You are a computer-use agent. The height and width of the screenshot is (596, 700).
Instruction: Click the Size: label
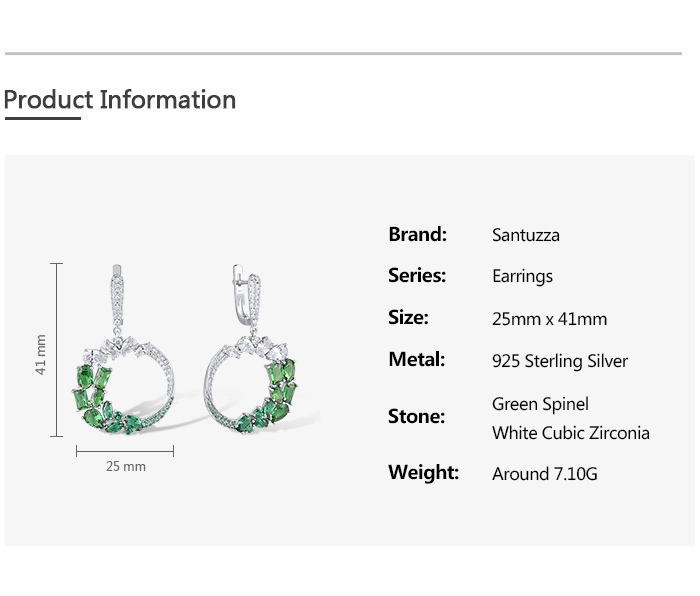point(408,318)
